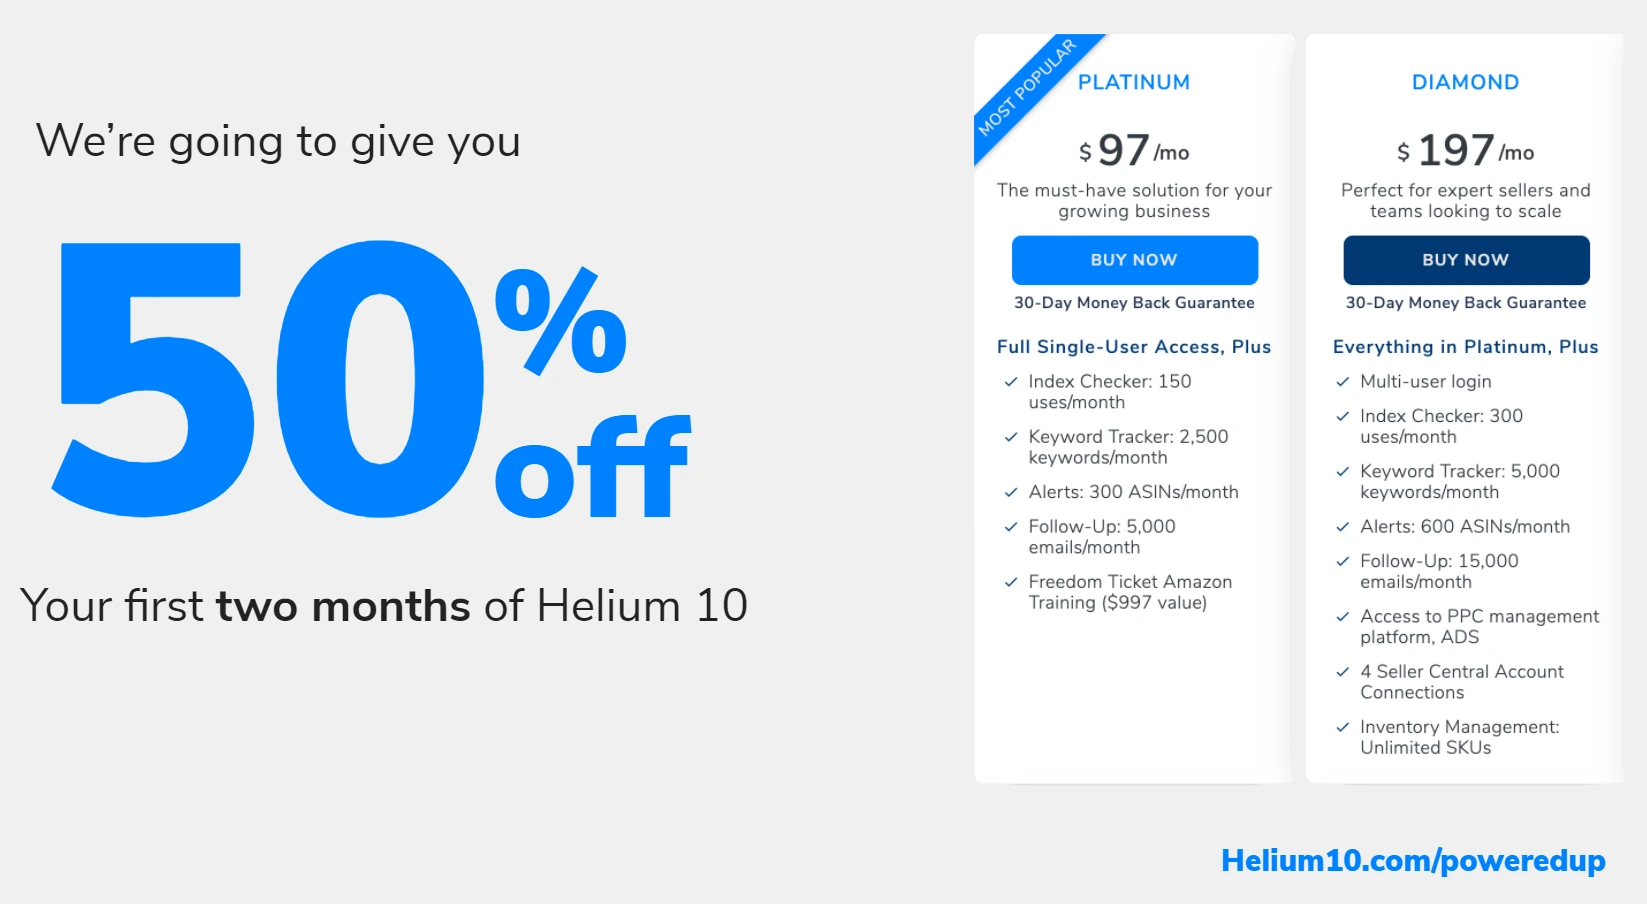Click the checkmark next to Keyword Tracker: 2,500
Image resolution: width=1647 pixels, height=904 pixels.
coord(1011,437)
